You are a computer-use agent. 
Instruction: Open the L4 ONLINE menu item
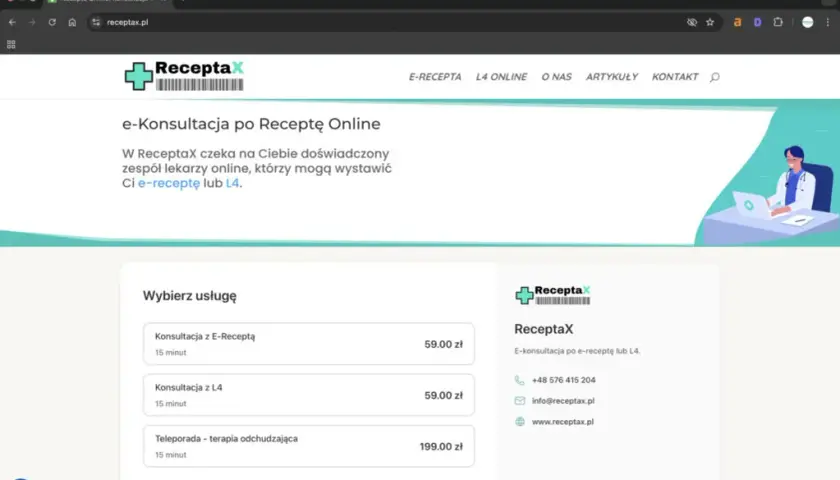(501, 77)
